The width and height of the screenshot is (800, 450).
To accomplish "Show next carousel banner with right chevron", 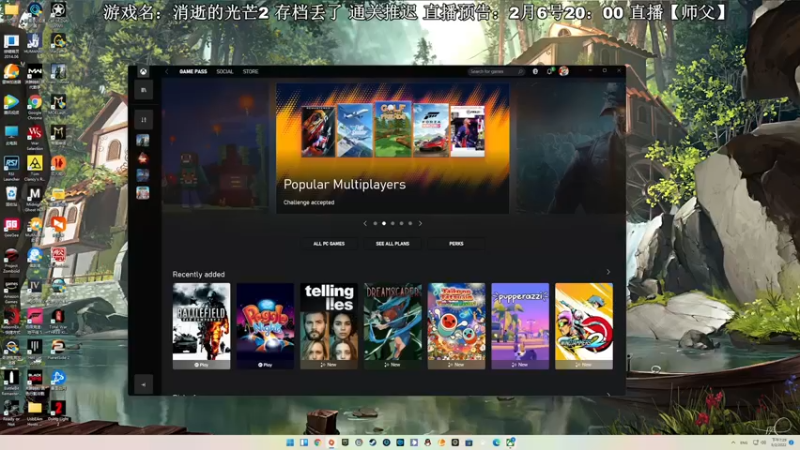I will tap(420, 223).
